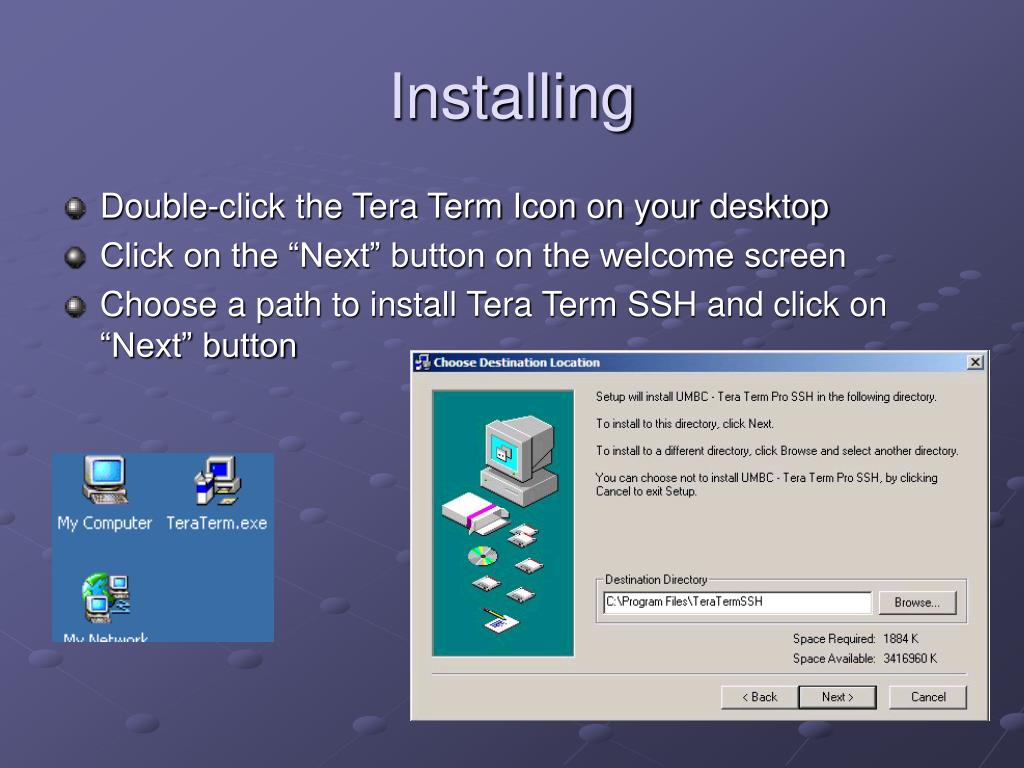
Task: Click the 'Cancel to exit Setup.' text
Action: (646, 491)
